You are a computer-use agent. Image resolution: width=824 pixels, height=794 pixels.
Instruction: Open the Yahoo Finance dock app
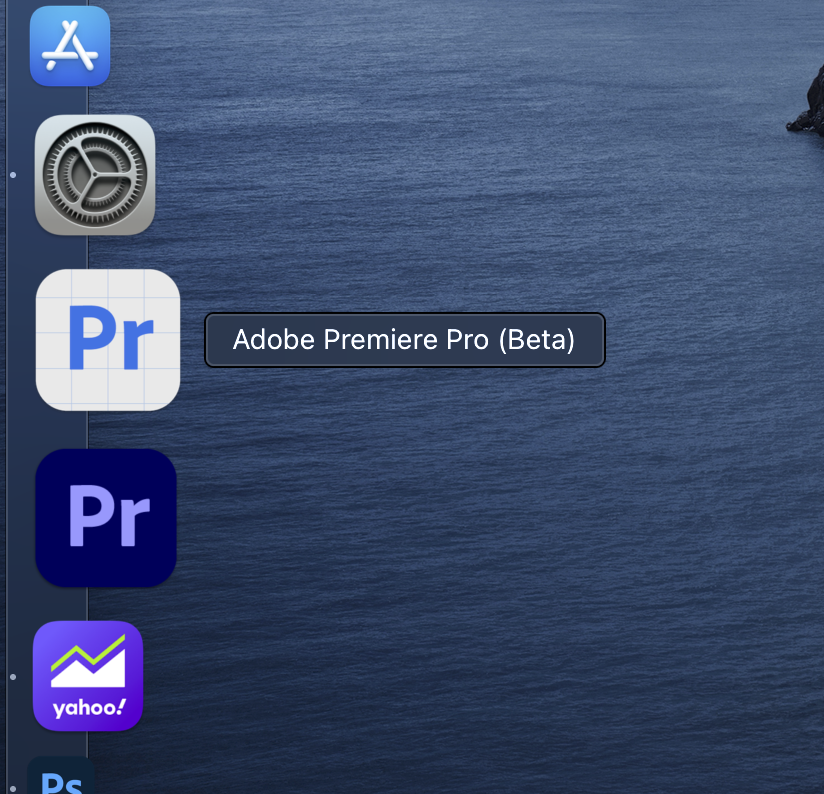pos(88,676)
